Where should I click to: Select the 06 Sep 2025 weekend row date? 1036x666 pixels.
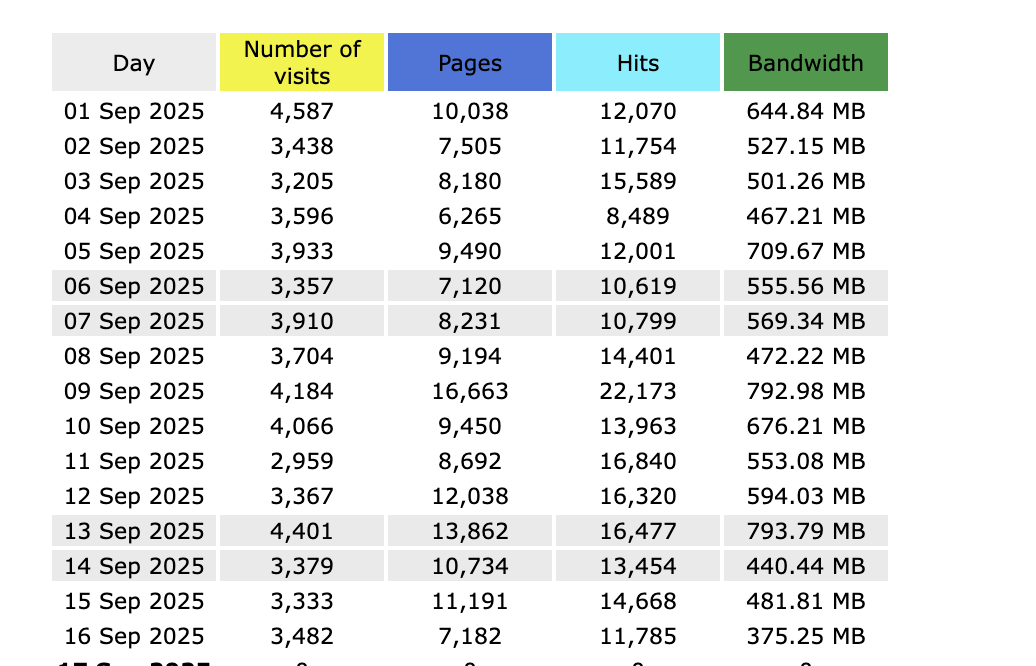pyautogui.click(x=134, y=286)
